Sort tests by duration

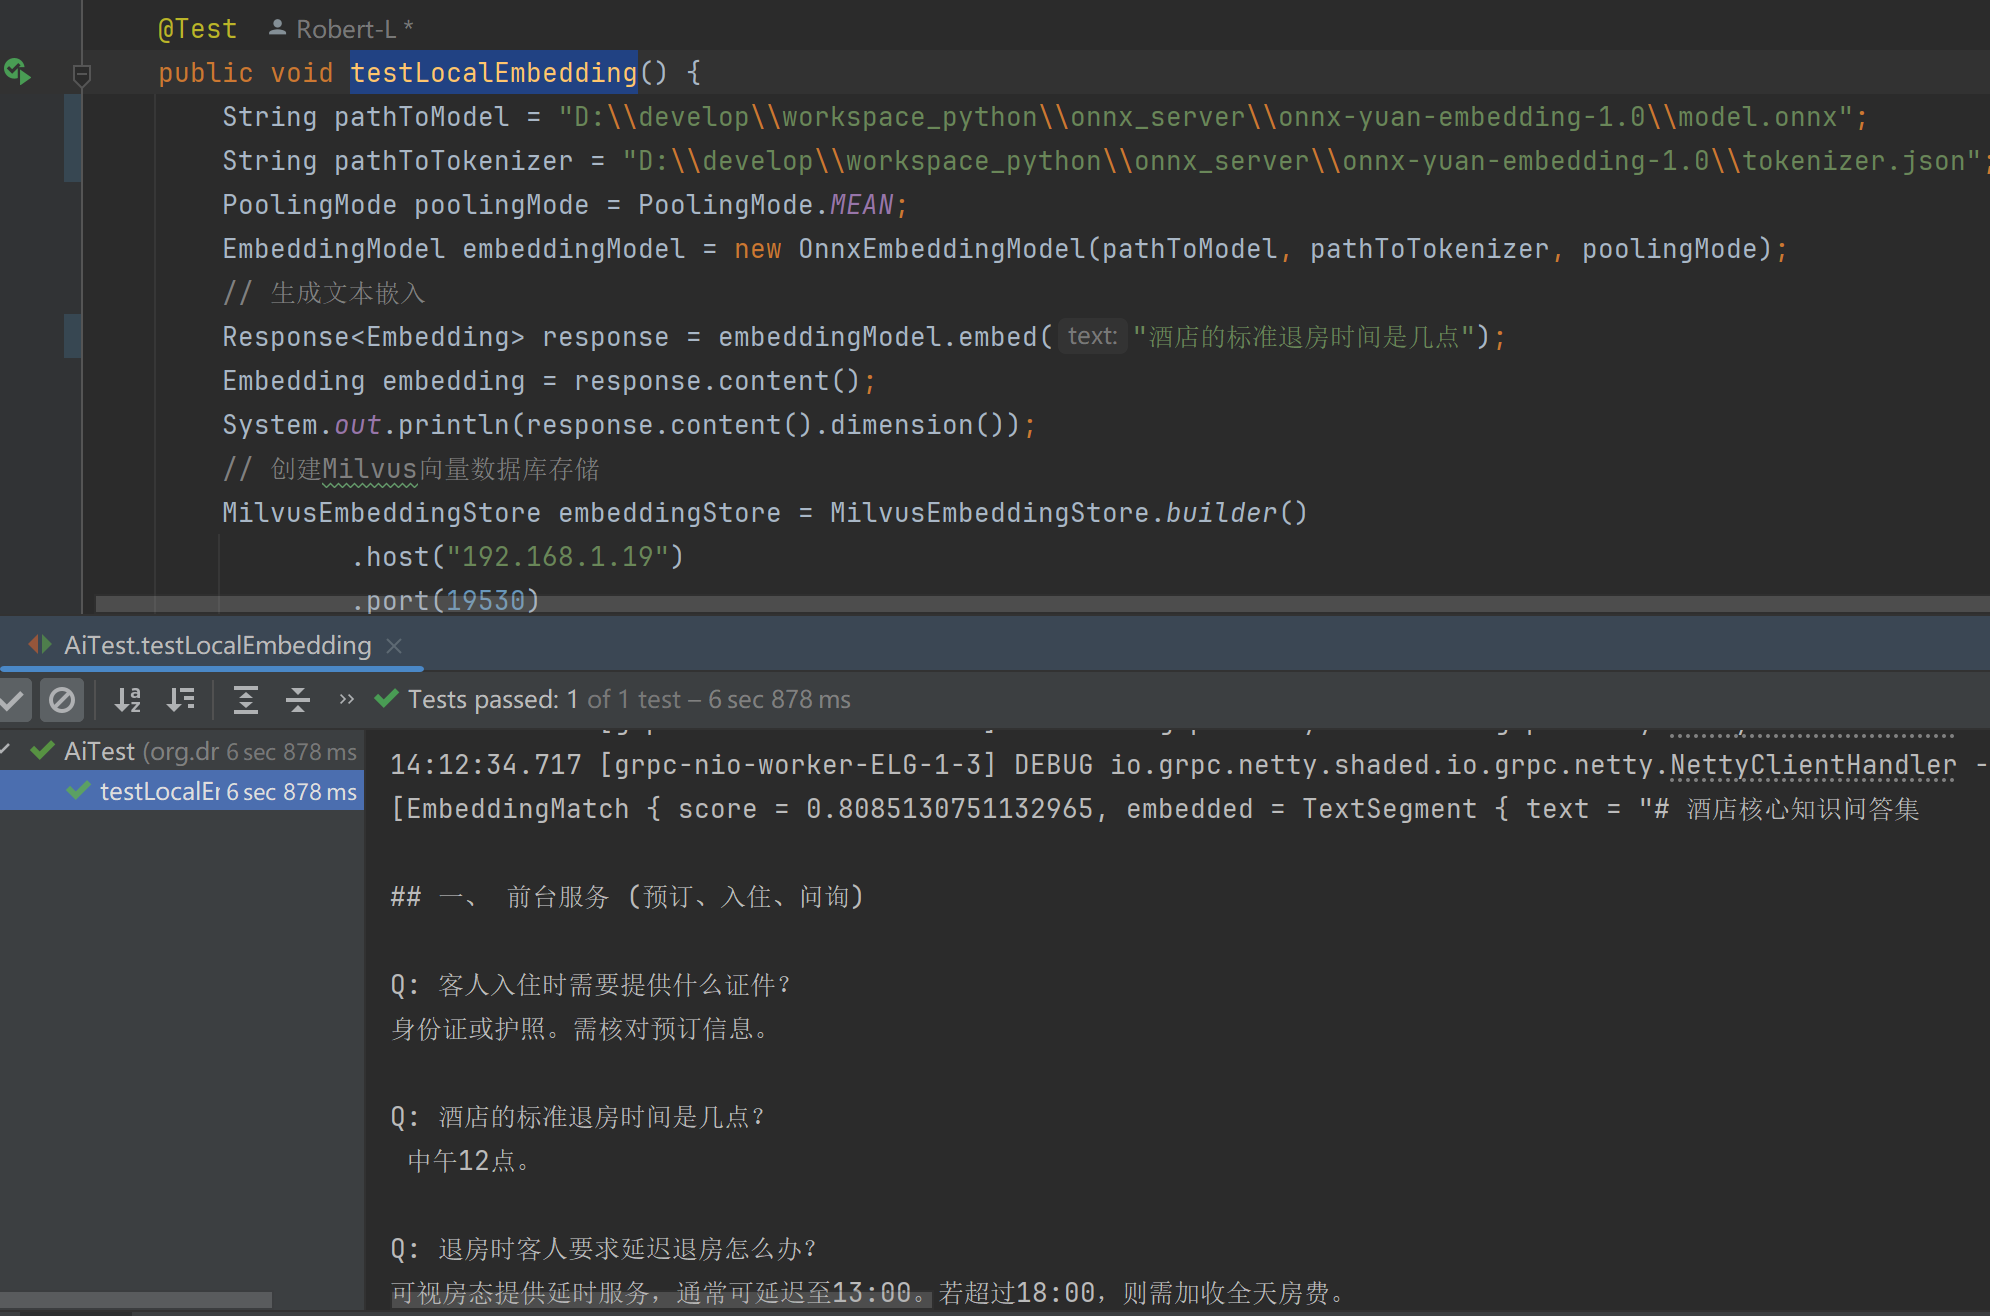pos(181,700)
